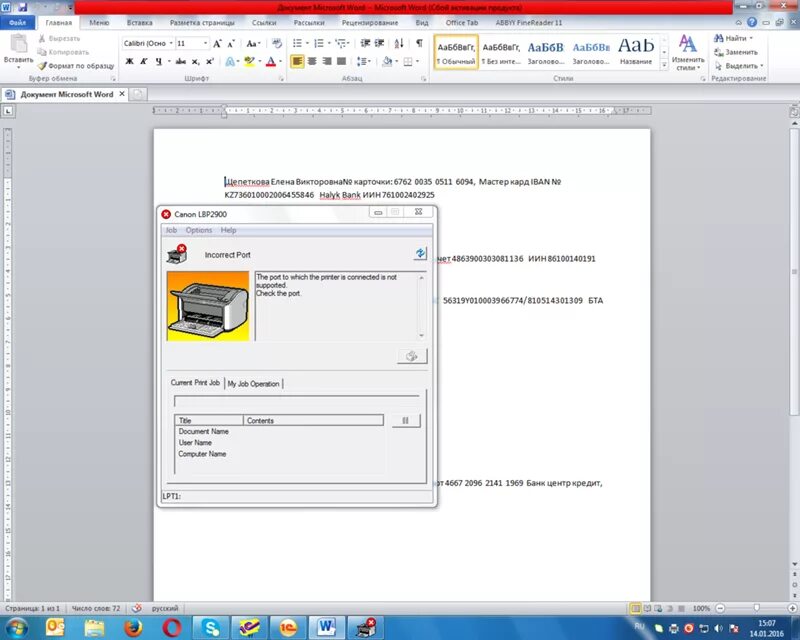Switch to My Job Operation tab
Viewport: 800px width, 640px height.
click(254, 384)
